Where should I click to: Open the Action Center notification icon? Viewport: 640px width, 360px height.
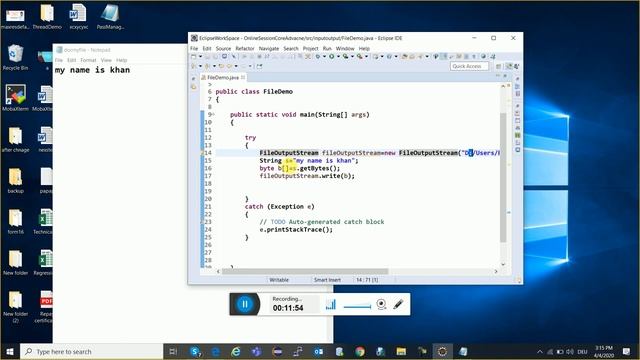point(627,351)
